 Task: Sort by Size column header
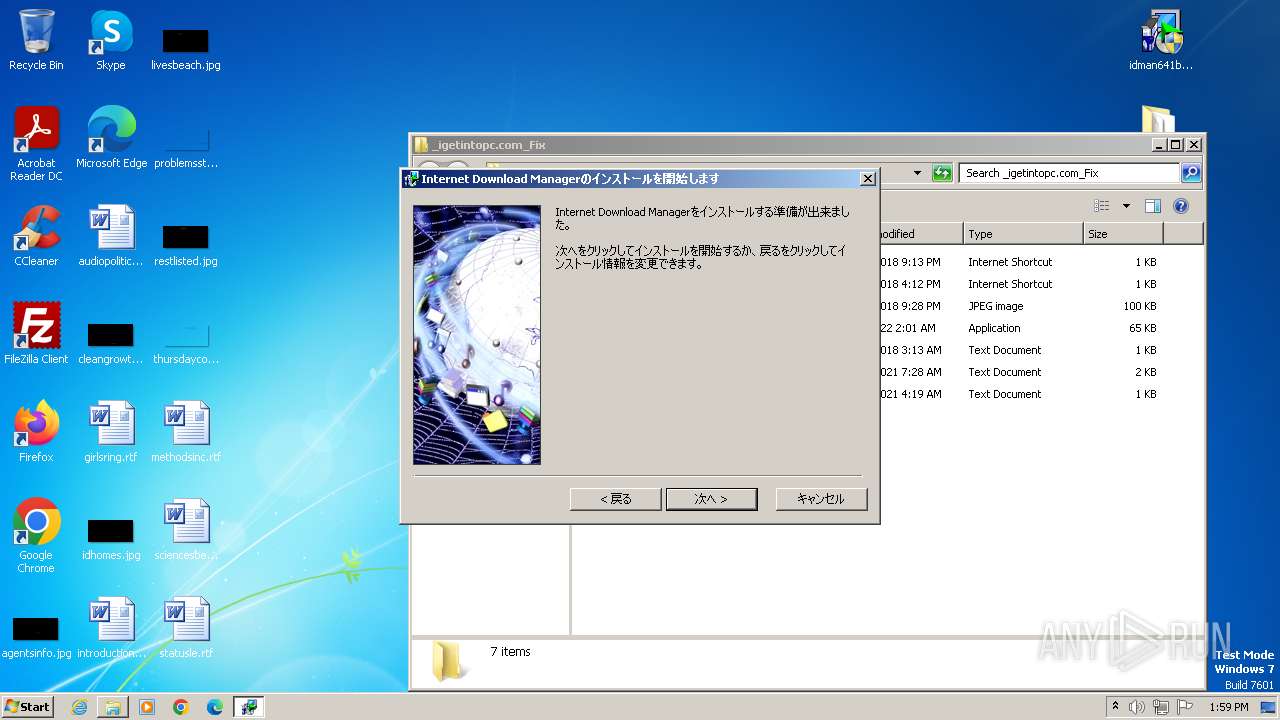click(1123, 234)
